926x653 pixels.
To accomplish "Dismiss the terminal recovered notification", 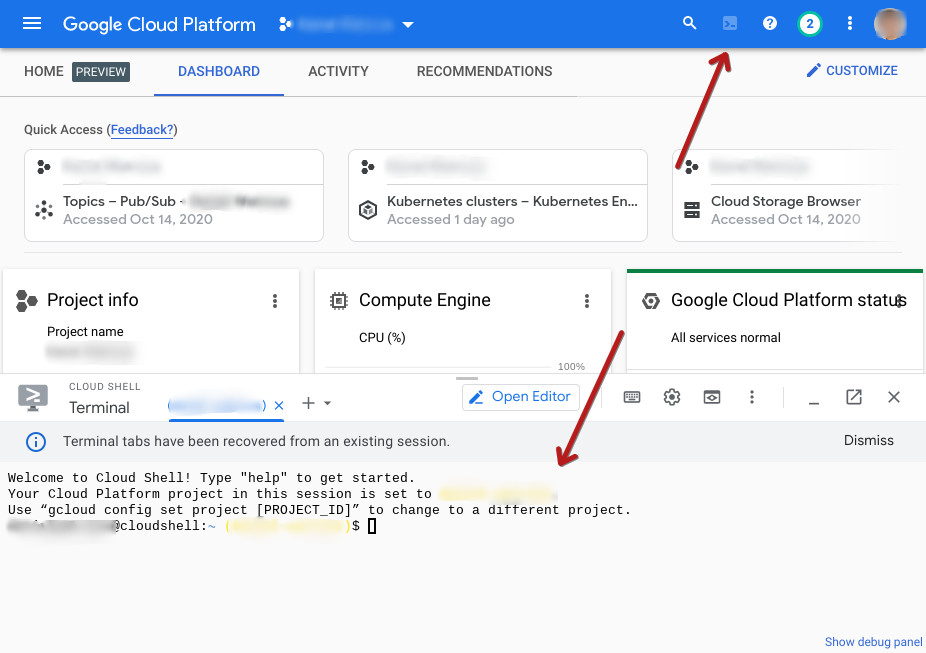I will (868, 441).
